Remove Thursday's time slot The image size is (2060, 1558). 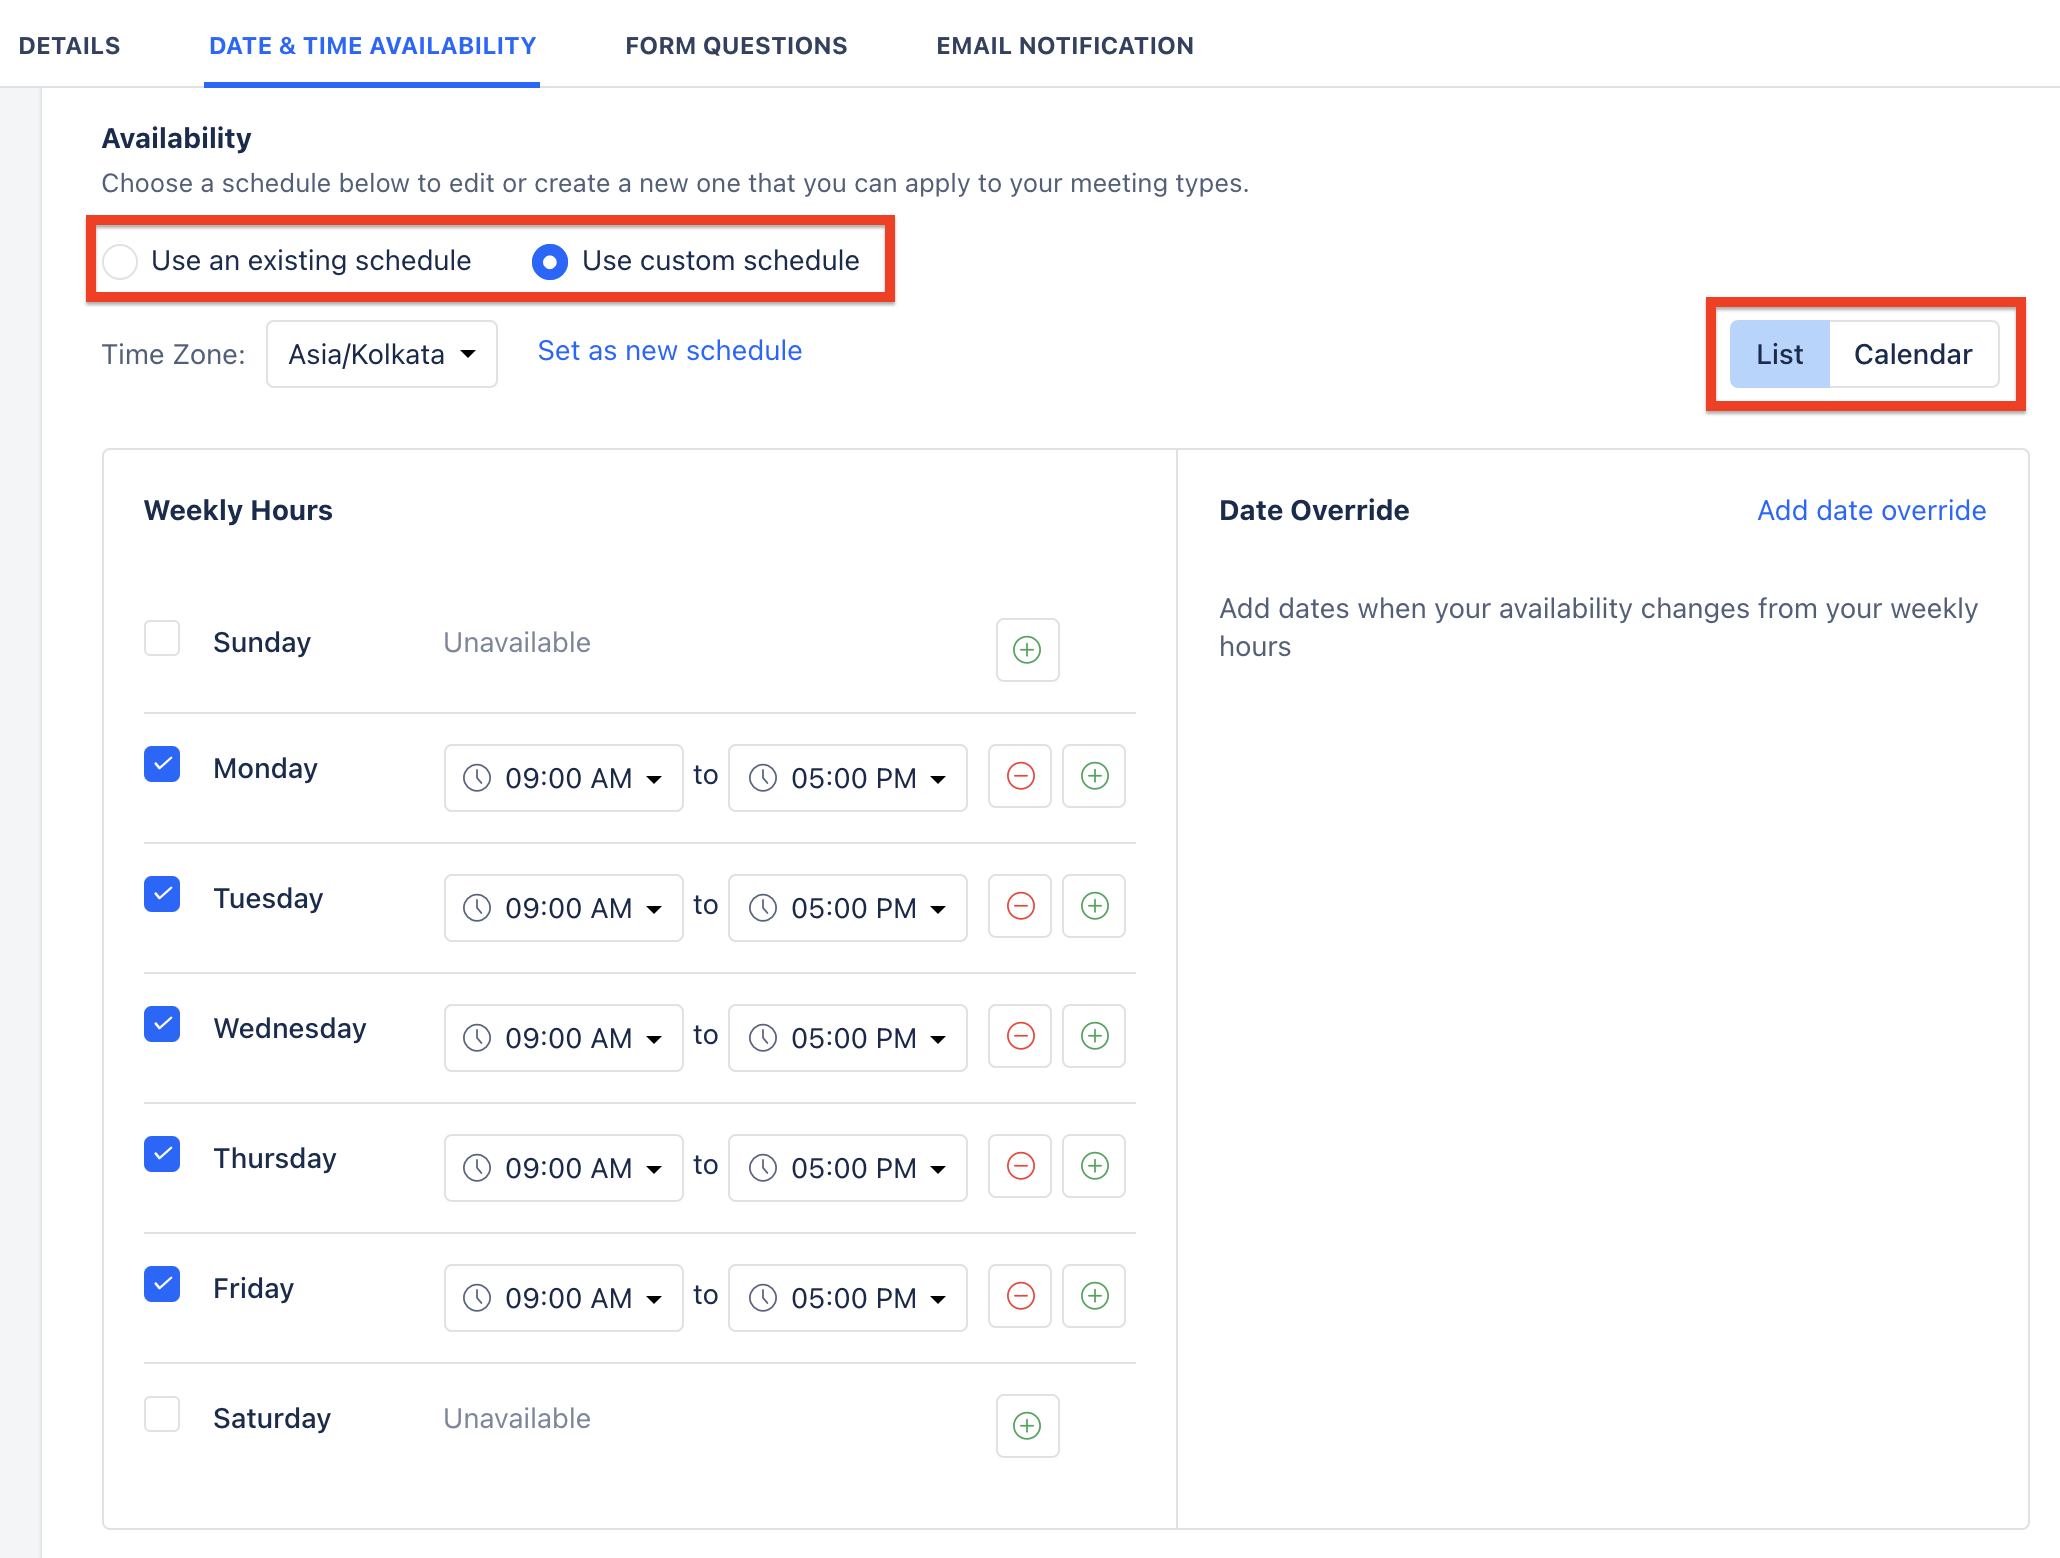pyautogui.click(x=1020, y=1166)
